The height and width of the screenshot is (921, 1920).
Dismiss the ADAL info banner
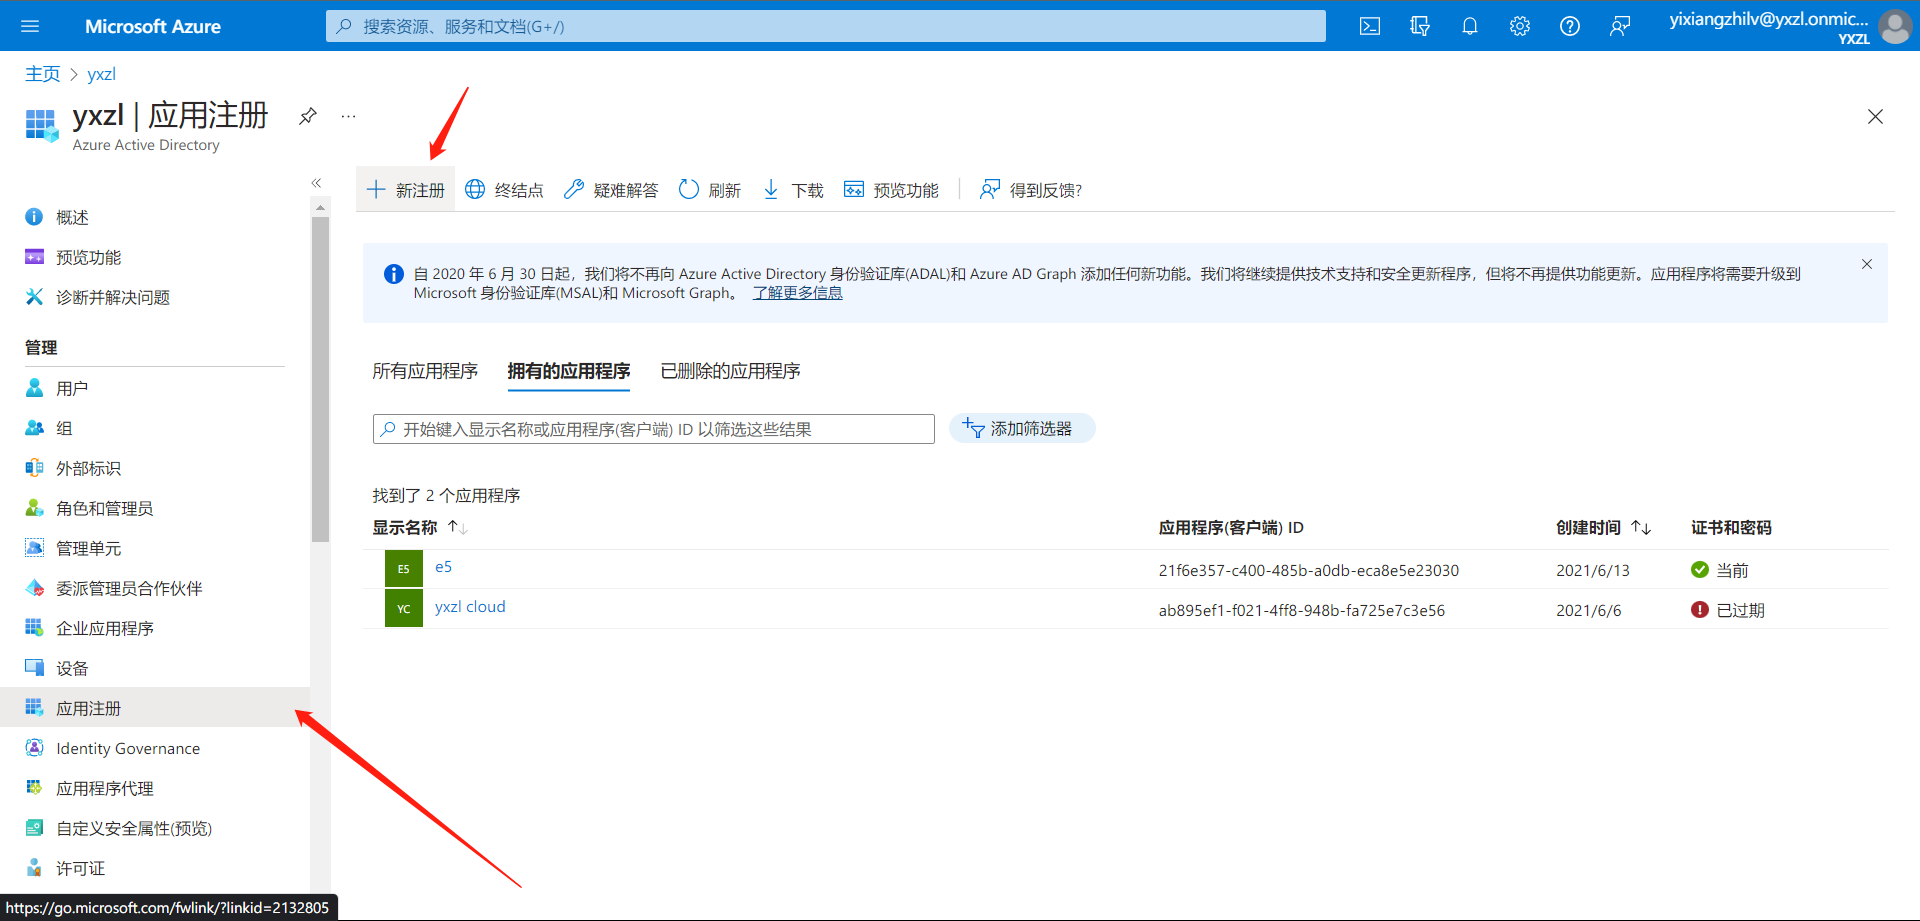[1866, 264]
